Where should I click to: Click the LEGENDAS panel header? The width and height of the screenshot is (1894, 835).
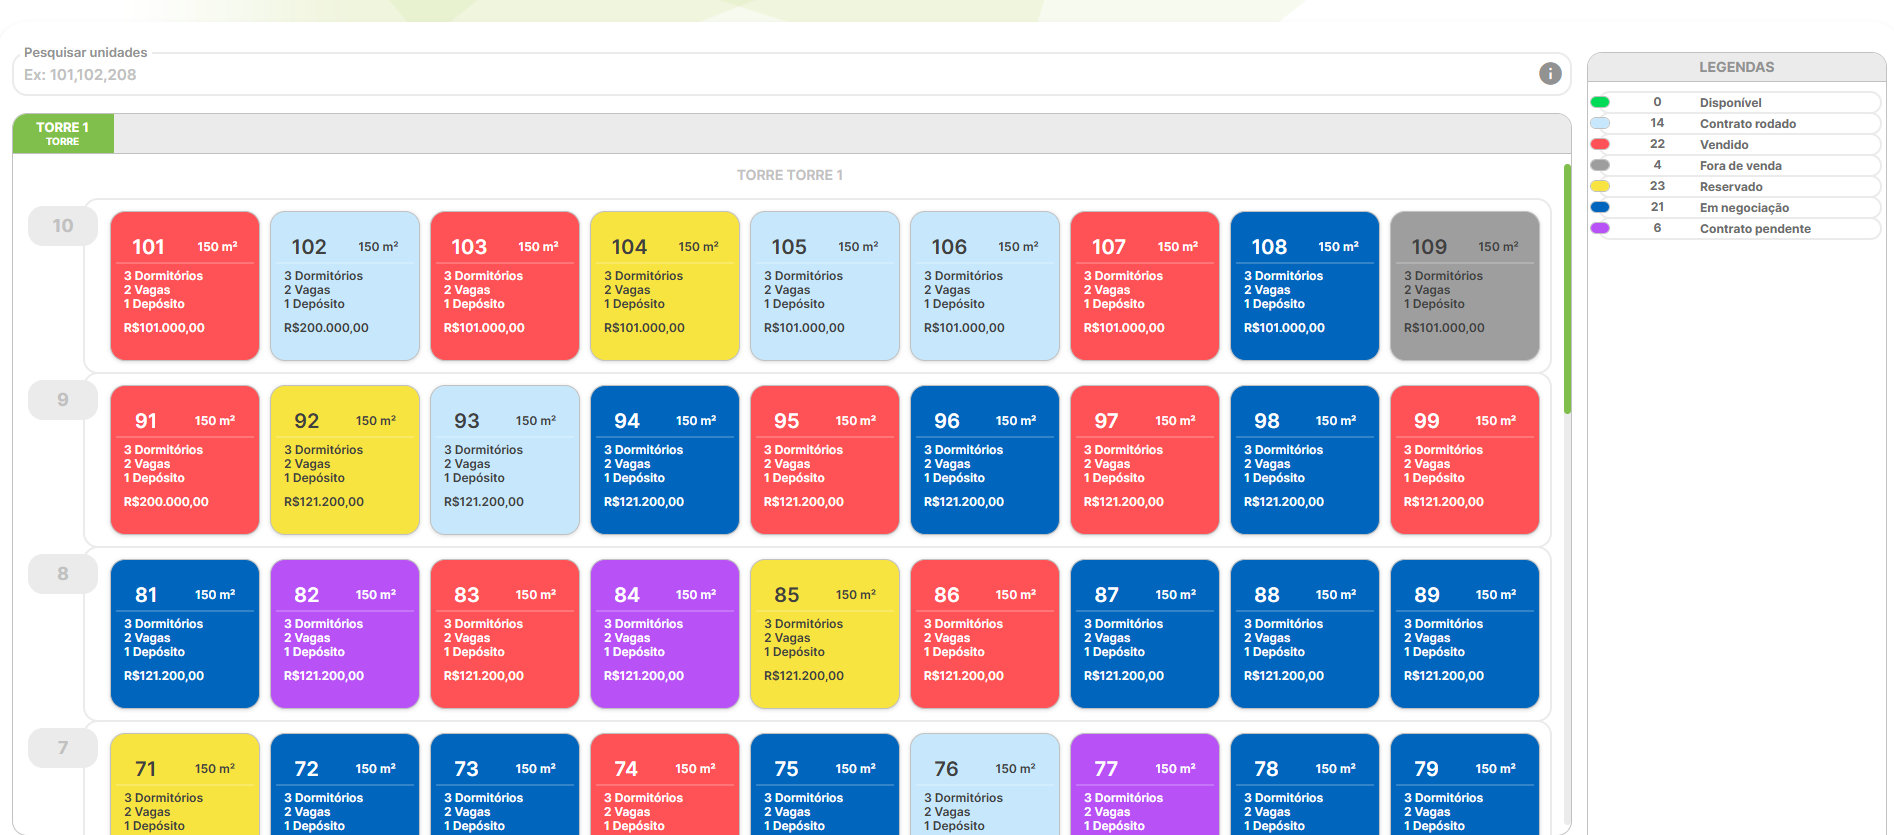point(1736,67)
